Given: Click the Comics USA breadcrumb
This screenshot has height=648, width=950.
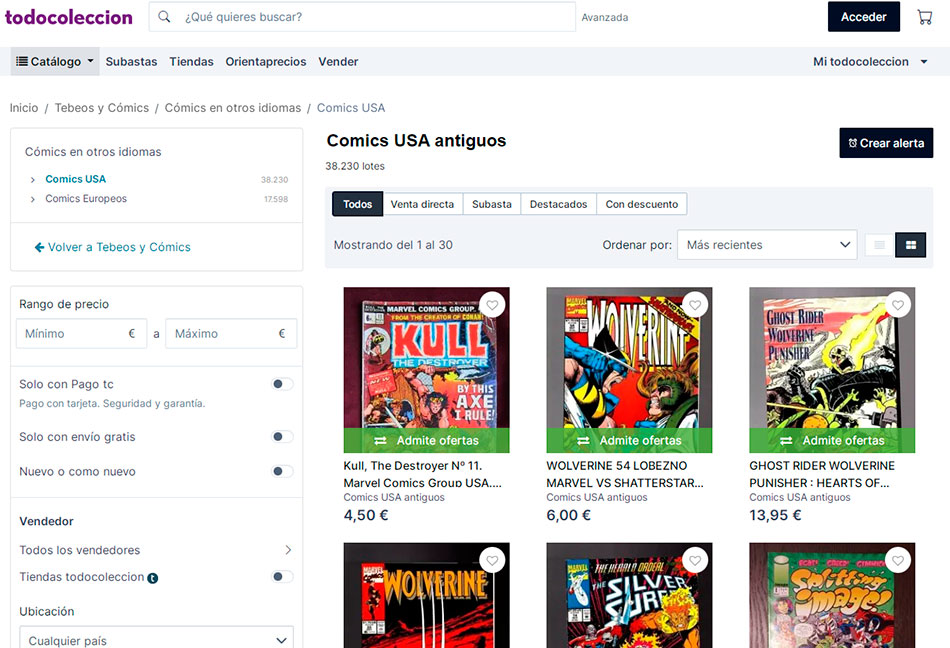Looking at the screenshot, I should (351, 108).
